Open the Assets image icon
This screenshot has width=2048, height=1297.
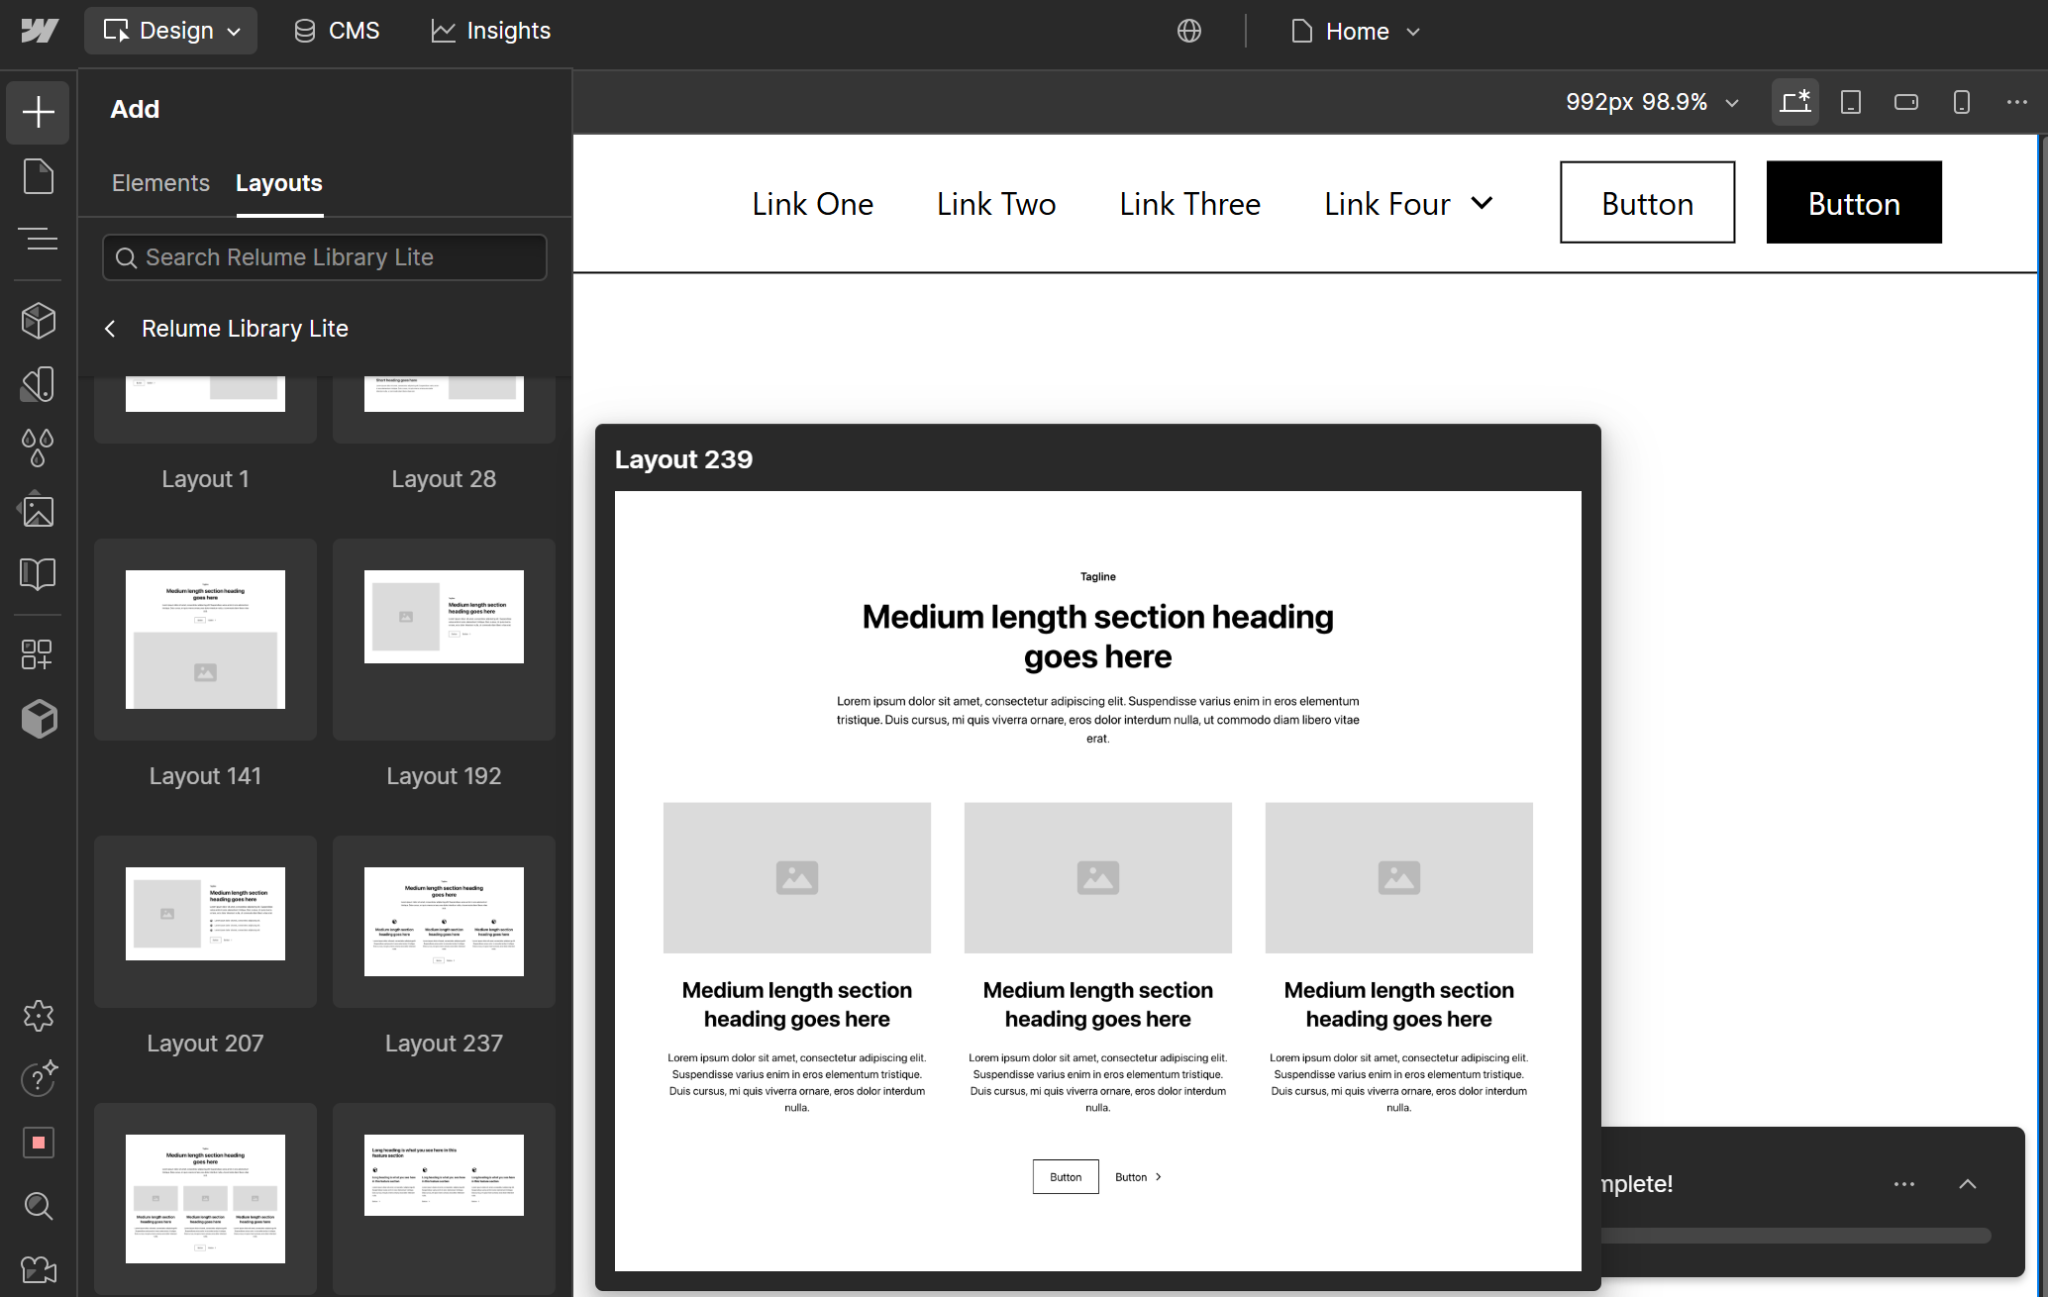click(x=38, y=511)
